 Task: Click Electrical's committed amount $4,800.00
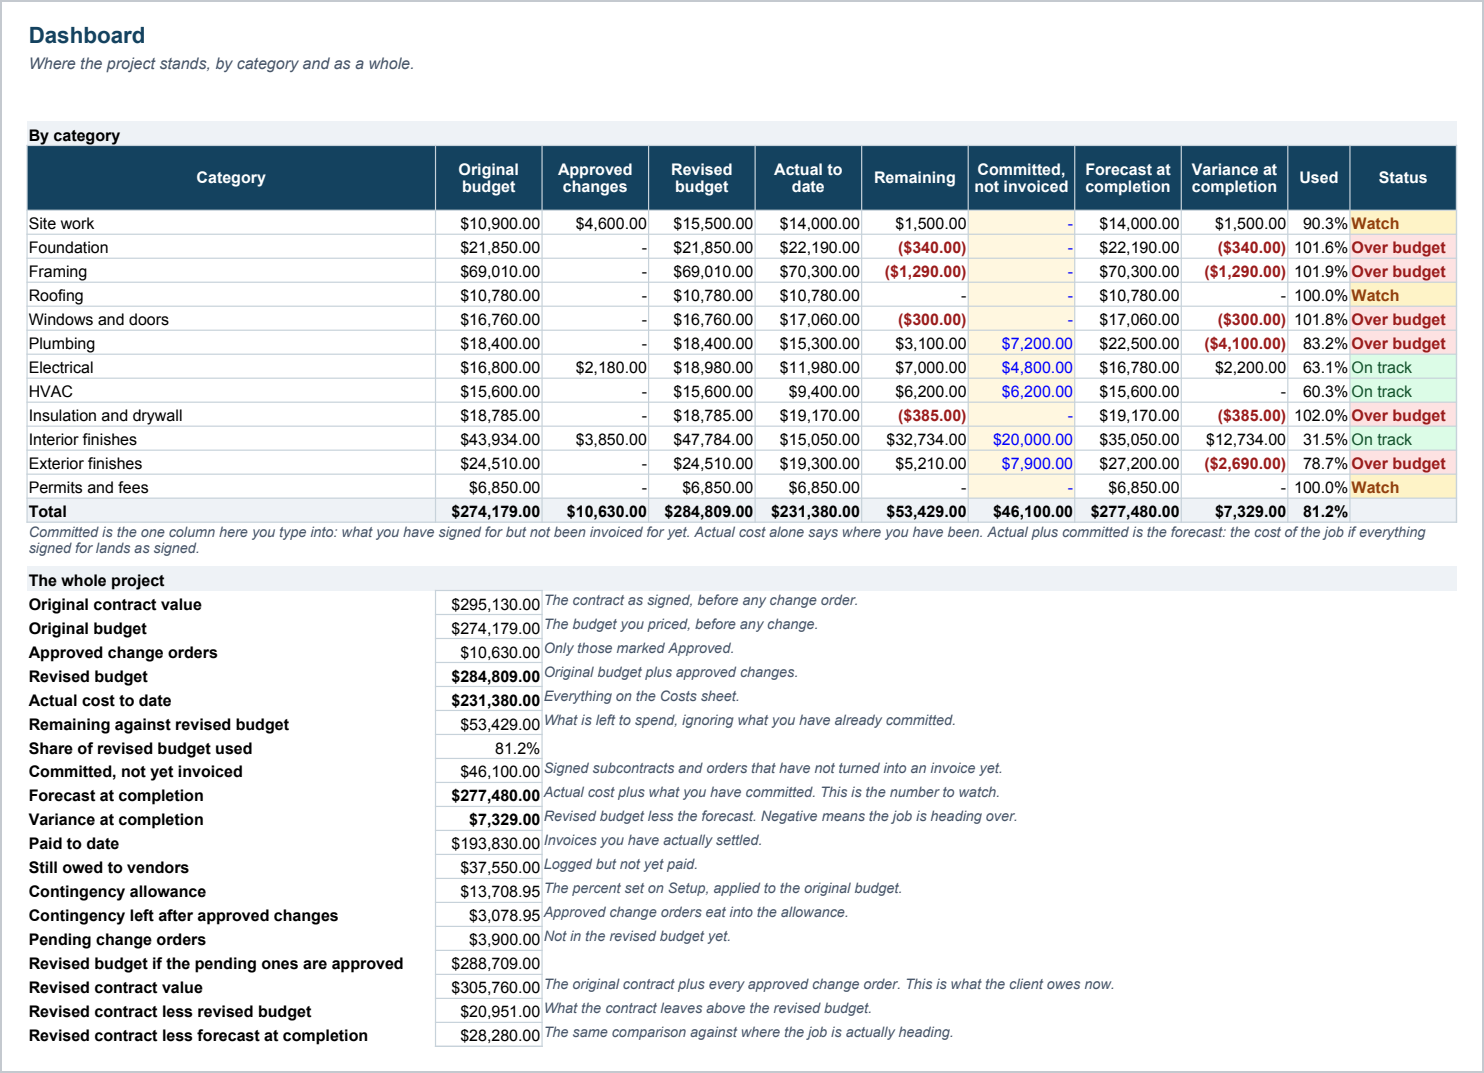pos(1021,367)
